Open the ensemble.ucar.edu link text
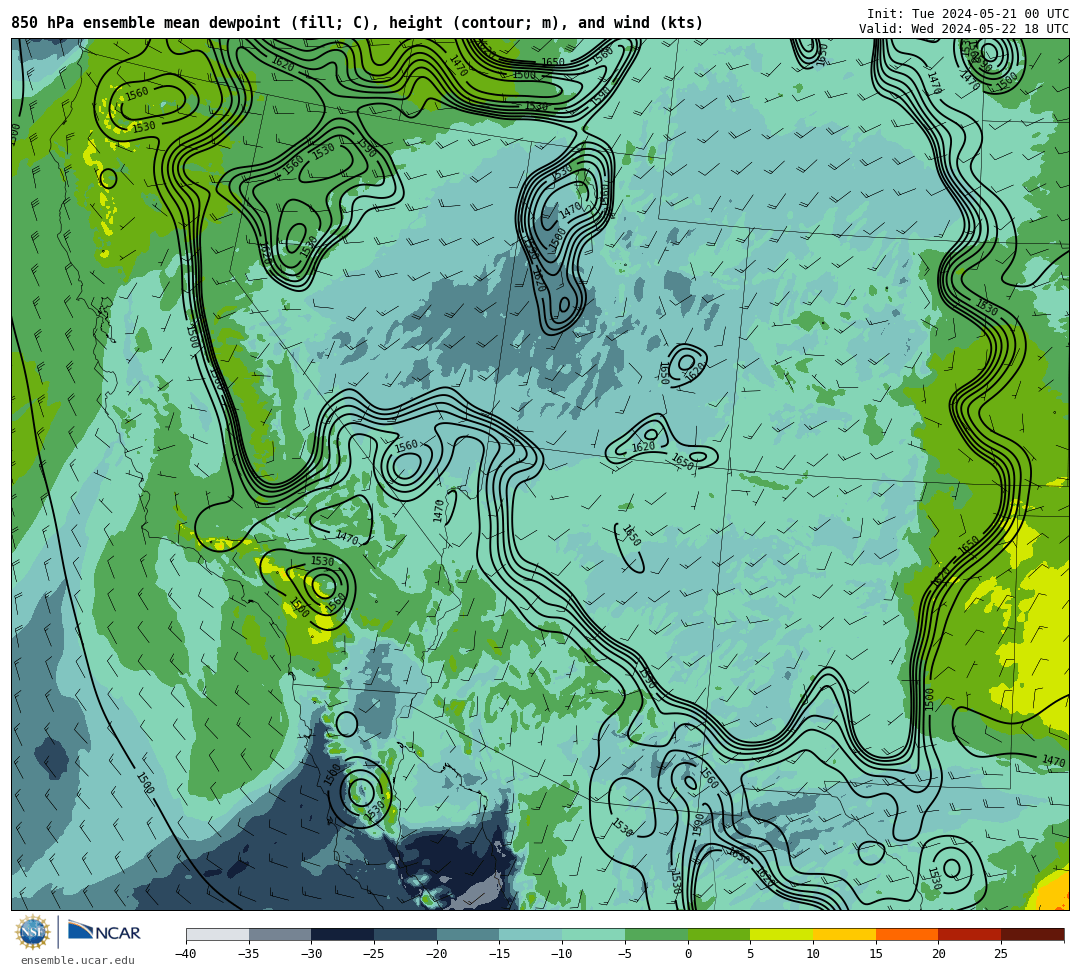The image size is (1080, 973). point(77,961)
